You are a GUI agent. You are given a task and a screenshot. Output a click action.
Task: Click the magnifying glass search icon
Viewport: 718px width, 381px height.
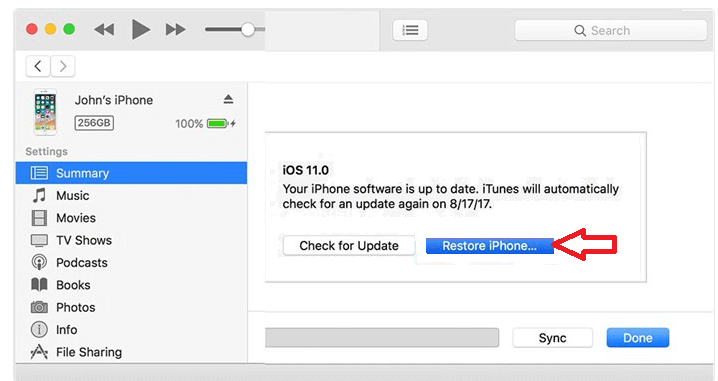click(x=580, y=31)
